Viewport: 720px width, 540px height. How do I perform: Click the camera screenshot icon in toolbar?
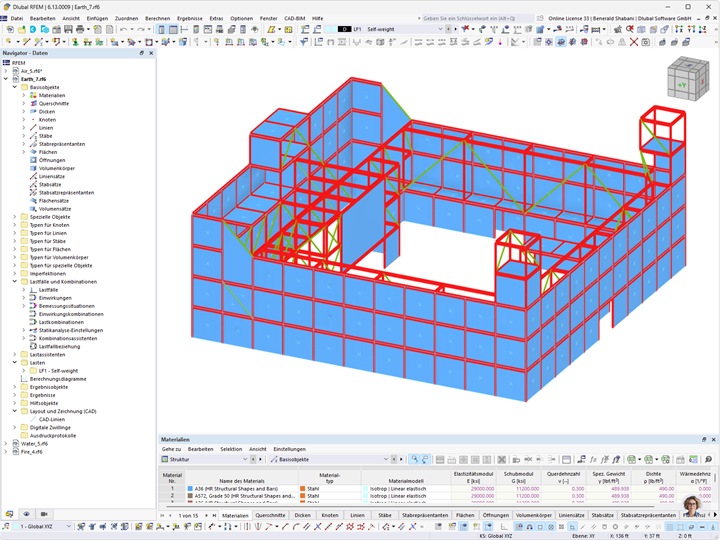pyautogui.click(x=646, y=42)
